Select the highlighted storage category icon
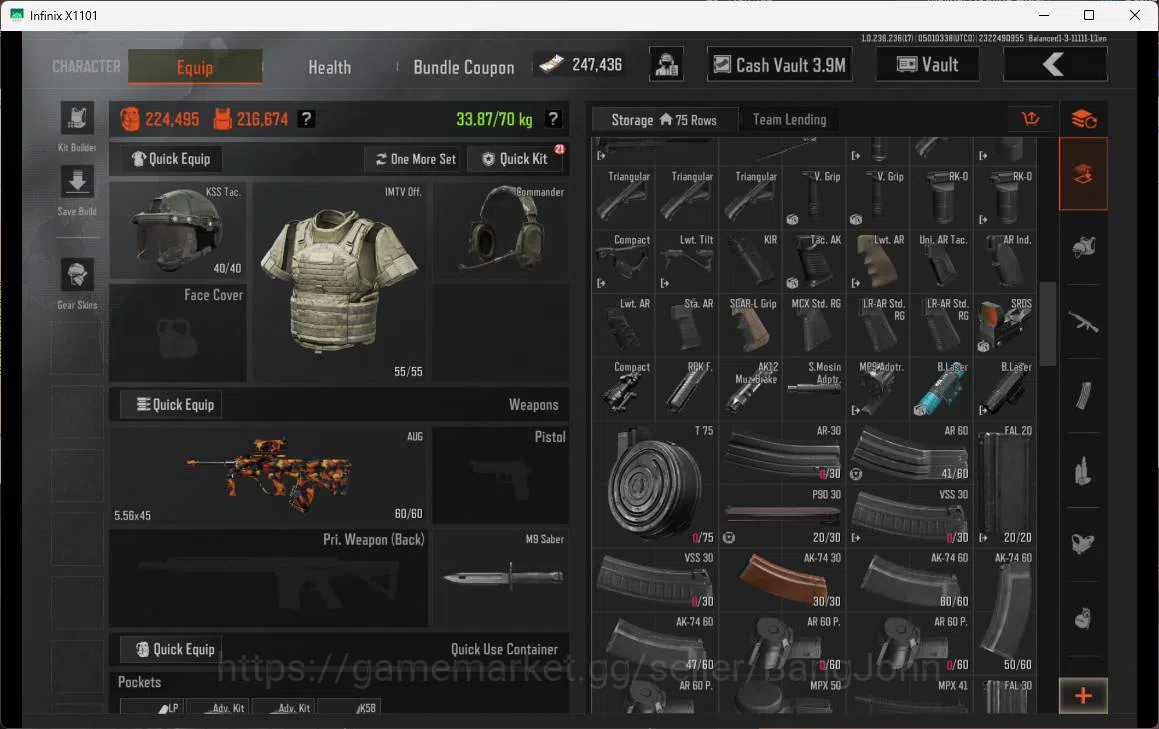The height and width of the screenshot is (729, 1159). (1084, 174)
